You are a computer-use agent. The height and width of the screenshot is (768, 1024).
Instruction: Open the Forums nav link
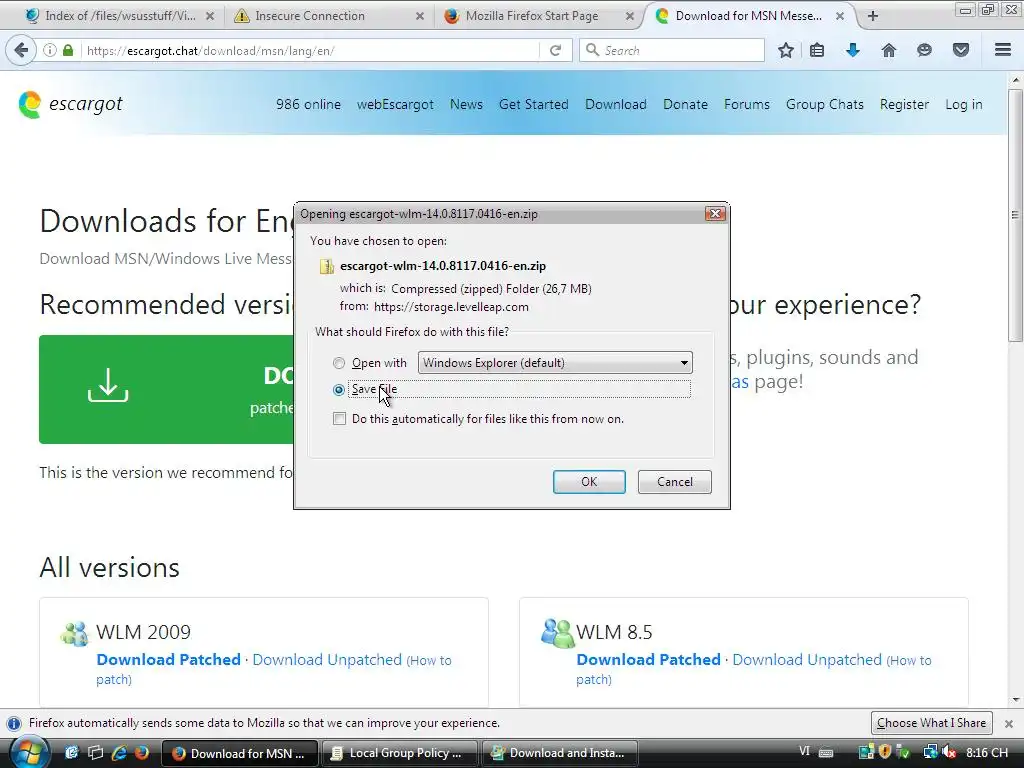click(x=746, y=104)
